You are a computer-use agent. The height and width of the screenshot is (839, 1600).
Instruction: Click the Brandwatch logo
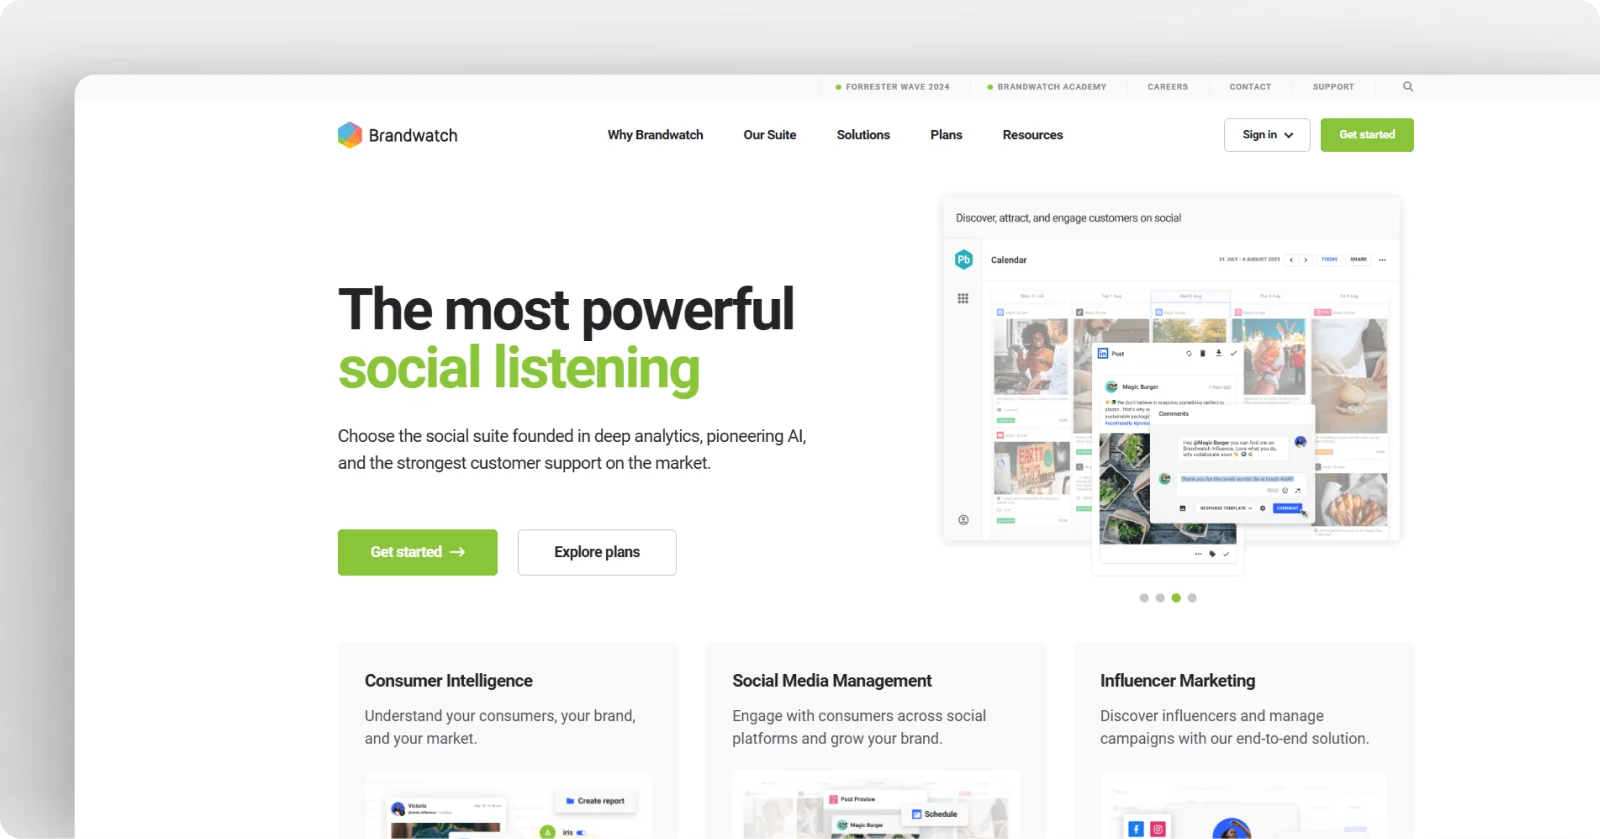point(397,135)
